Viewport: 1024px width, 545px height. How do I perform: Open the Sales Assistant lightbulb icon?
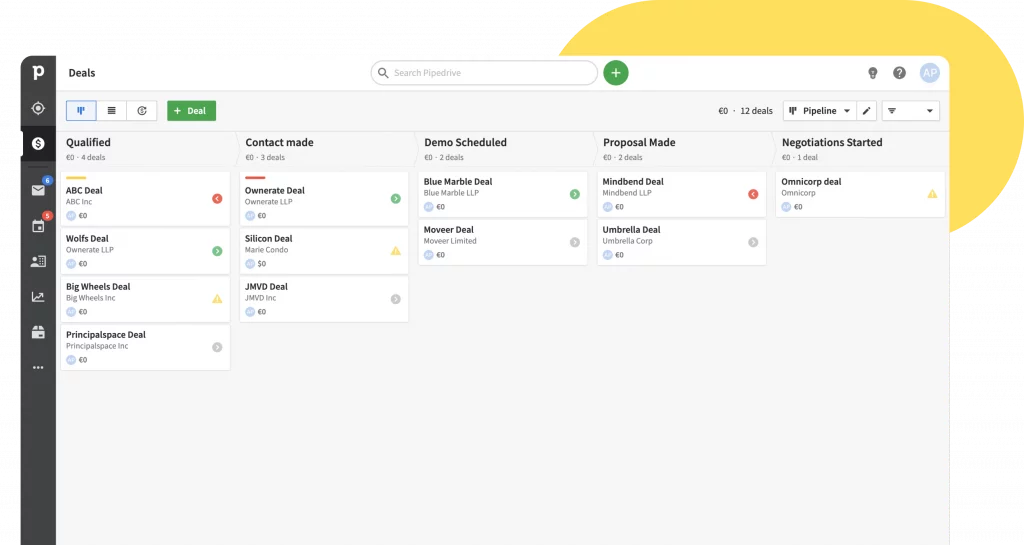[x=872, y=73]
